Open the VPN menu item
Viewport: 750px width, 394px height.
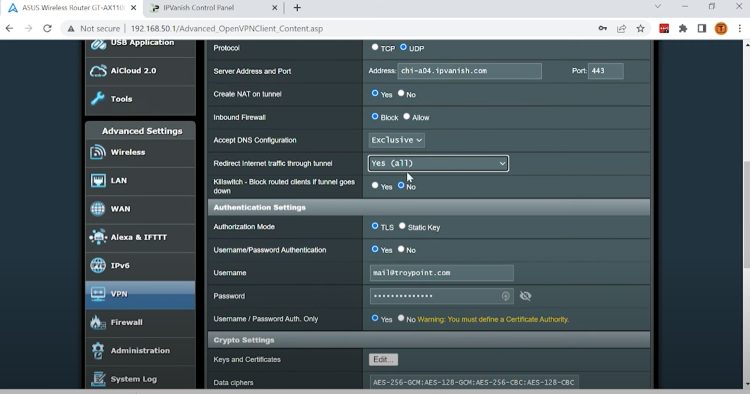coord(140,294)
